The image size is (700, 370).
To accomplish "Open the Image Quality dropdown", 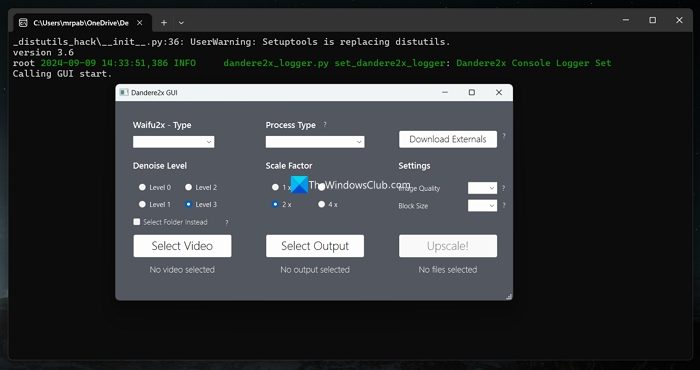I will point(482,188).
